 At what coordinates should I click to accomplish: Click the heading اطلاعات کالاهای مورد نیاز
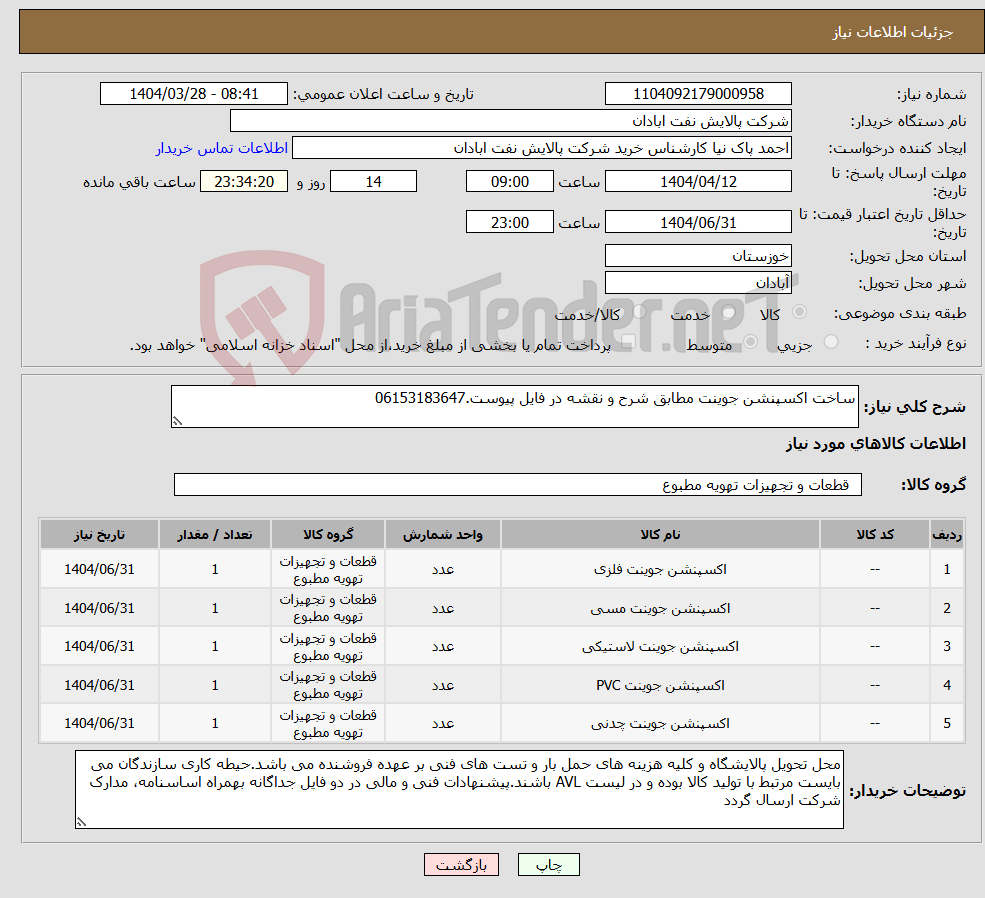tap(876, 443)
